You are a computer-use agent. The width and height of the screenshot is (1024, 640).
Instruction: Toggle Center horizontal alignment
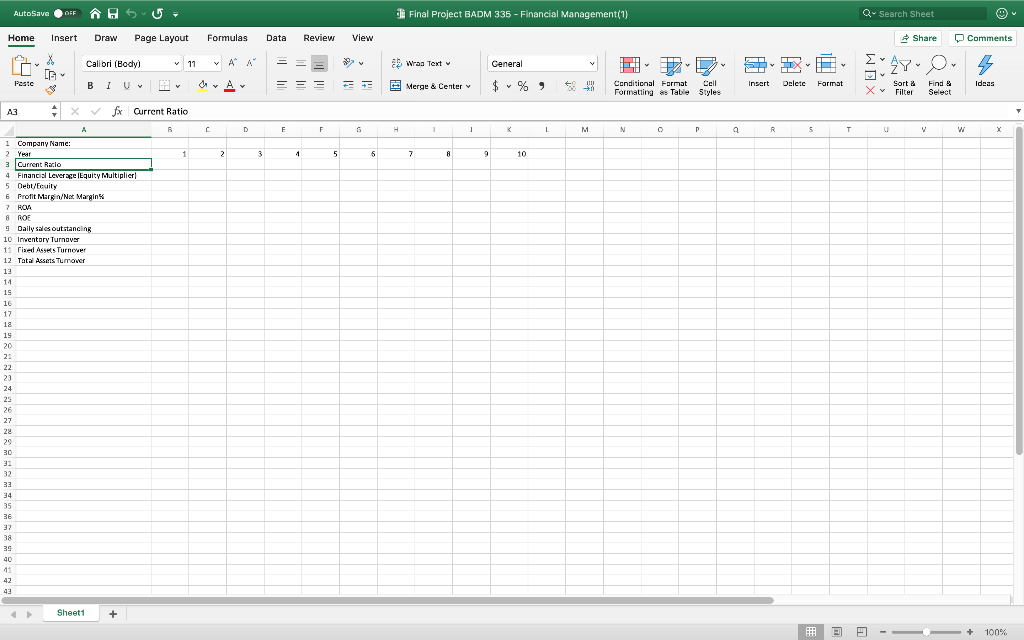[300, 86]
